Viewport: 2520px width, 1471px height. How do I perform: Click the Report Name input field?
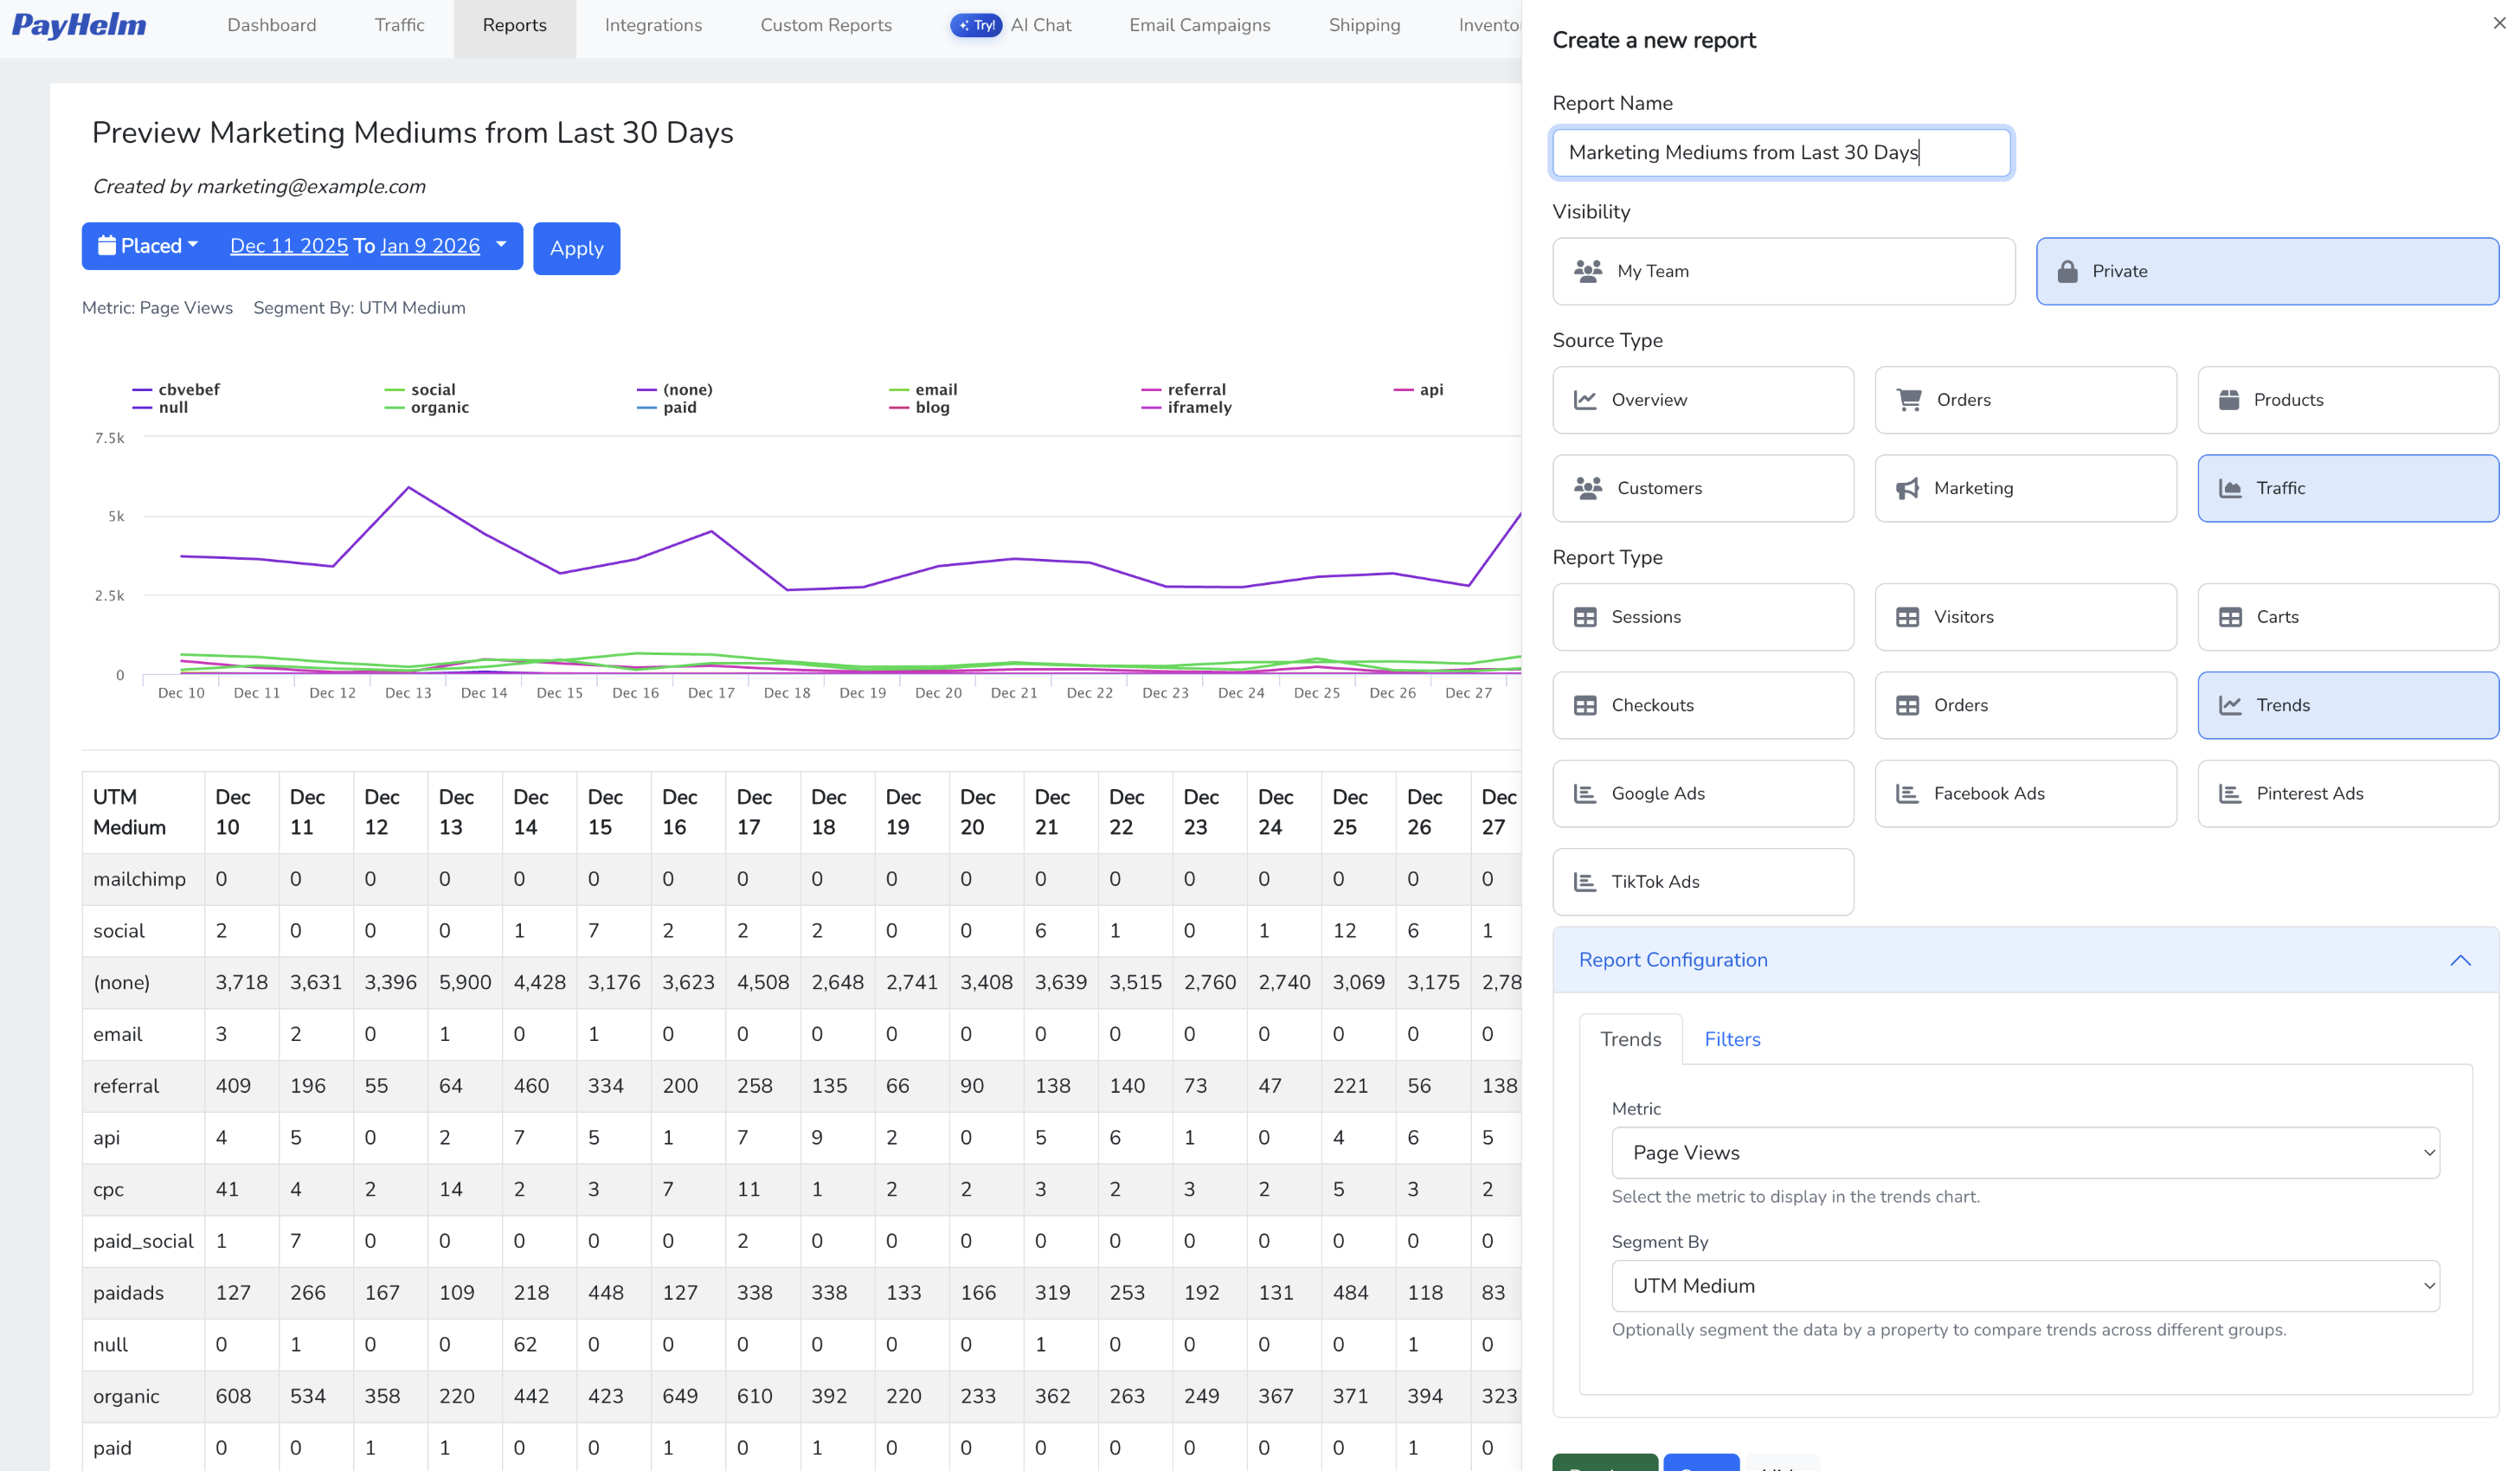click(x=1780, y=152)
